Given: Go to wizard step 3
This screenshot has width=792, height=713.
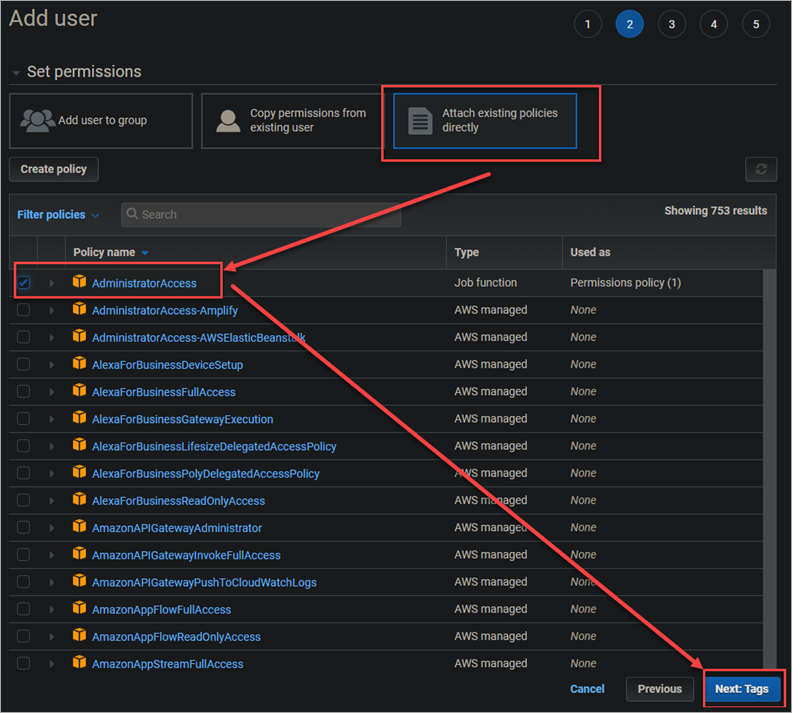Looking at the screenshot, I should [672, 24].
